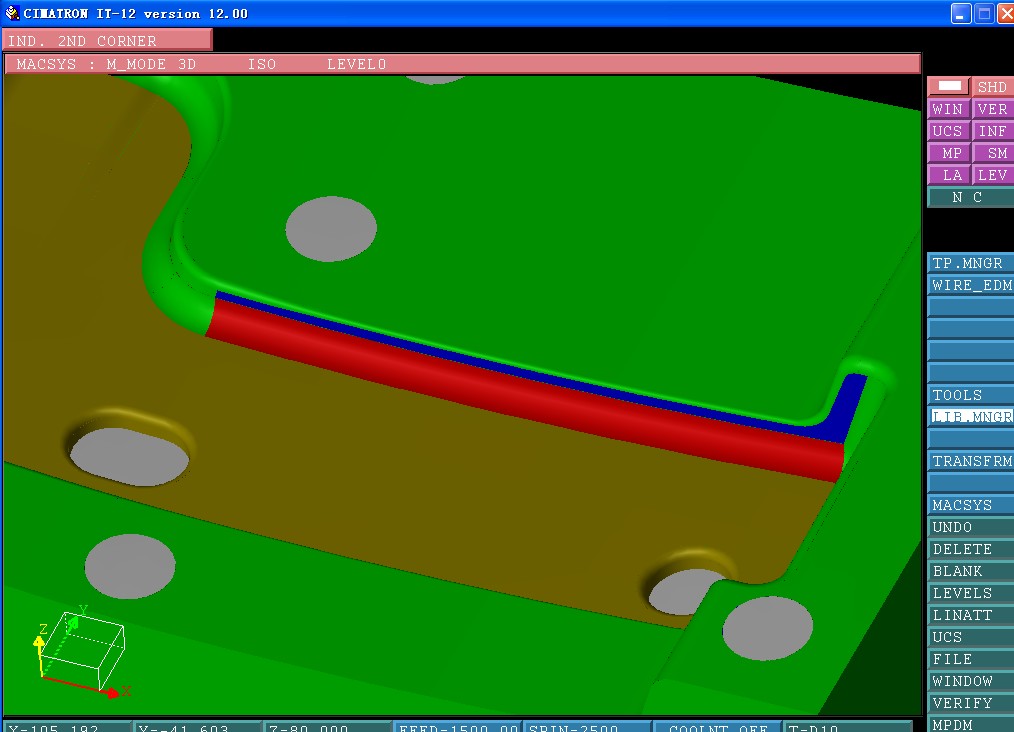This screenshot has width=1014, height=732.
Task: Click the INF info button
Action: click(x=992, y=131)
